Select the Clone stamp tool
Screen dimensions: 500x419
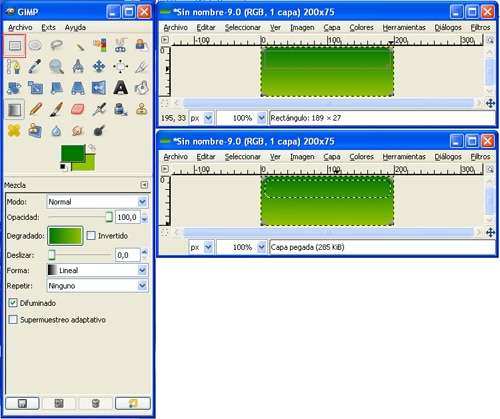141,109
